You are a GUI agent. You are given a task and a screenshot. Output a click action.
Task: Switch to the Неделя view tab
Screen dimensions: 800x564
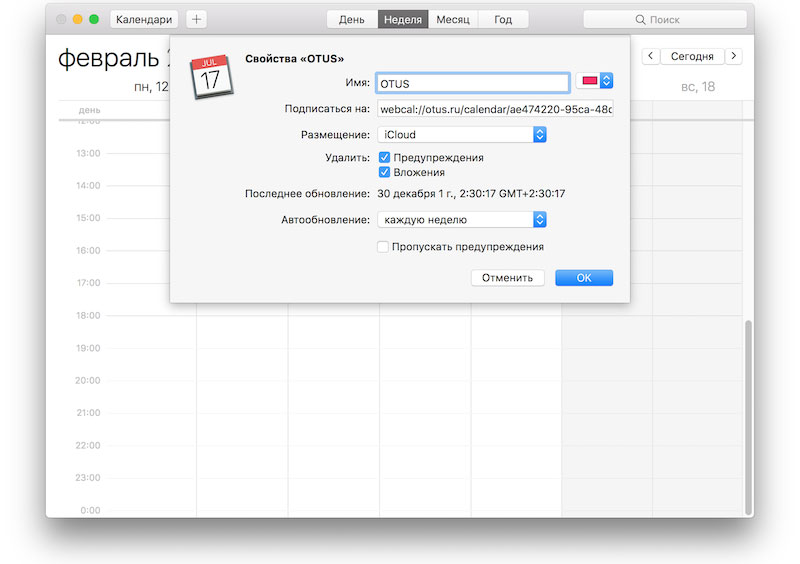coord(403,19)
